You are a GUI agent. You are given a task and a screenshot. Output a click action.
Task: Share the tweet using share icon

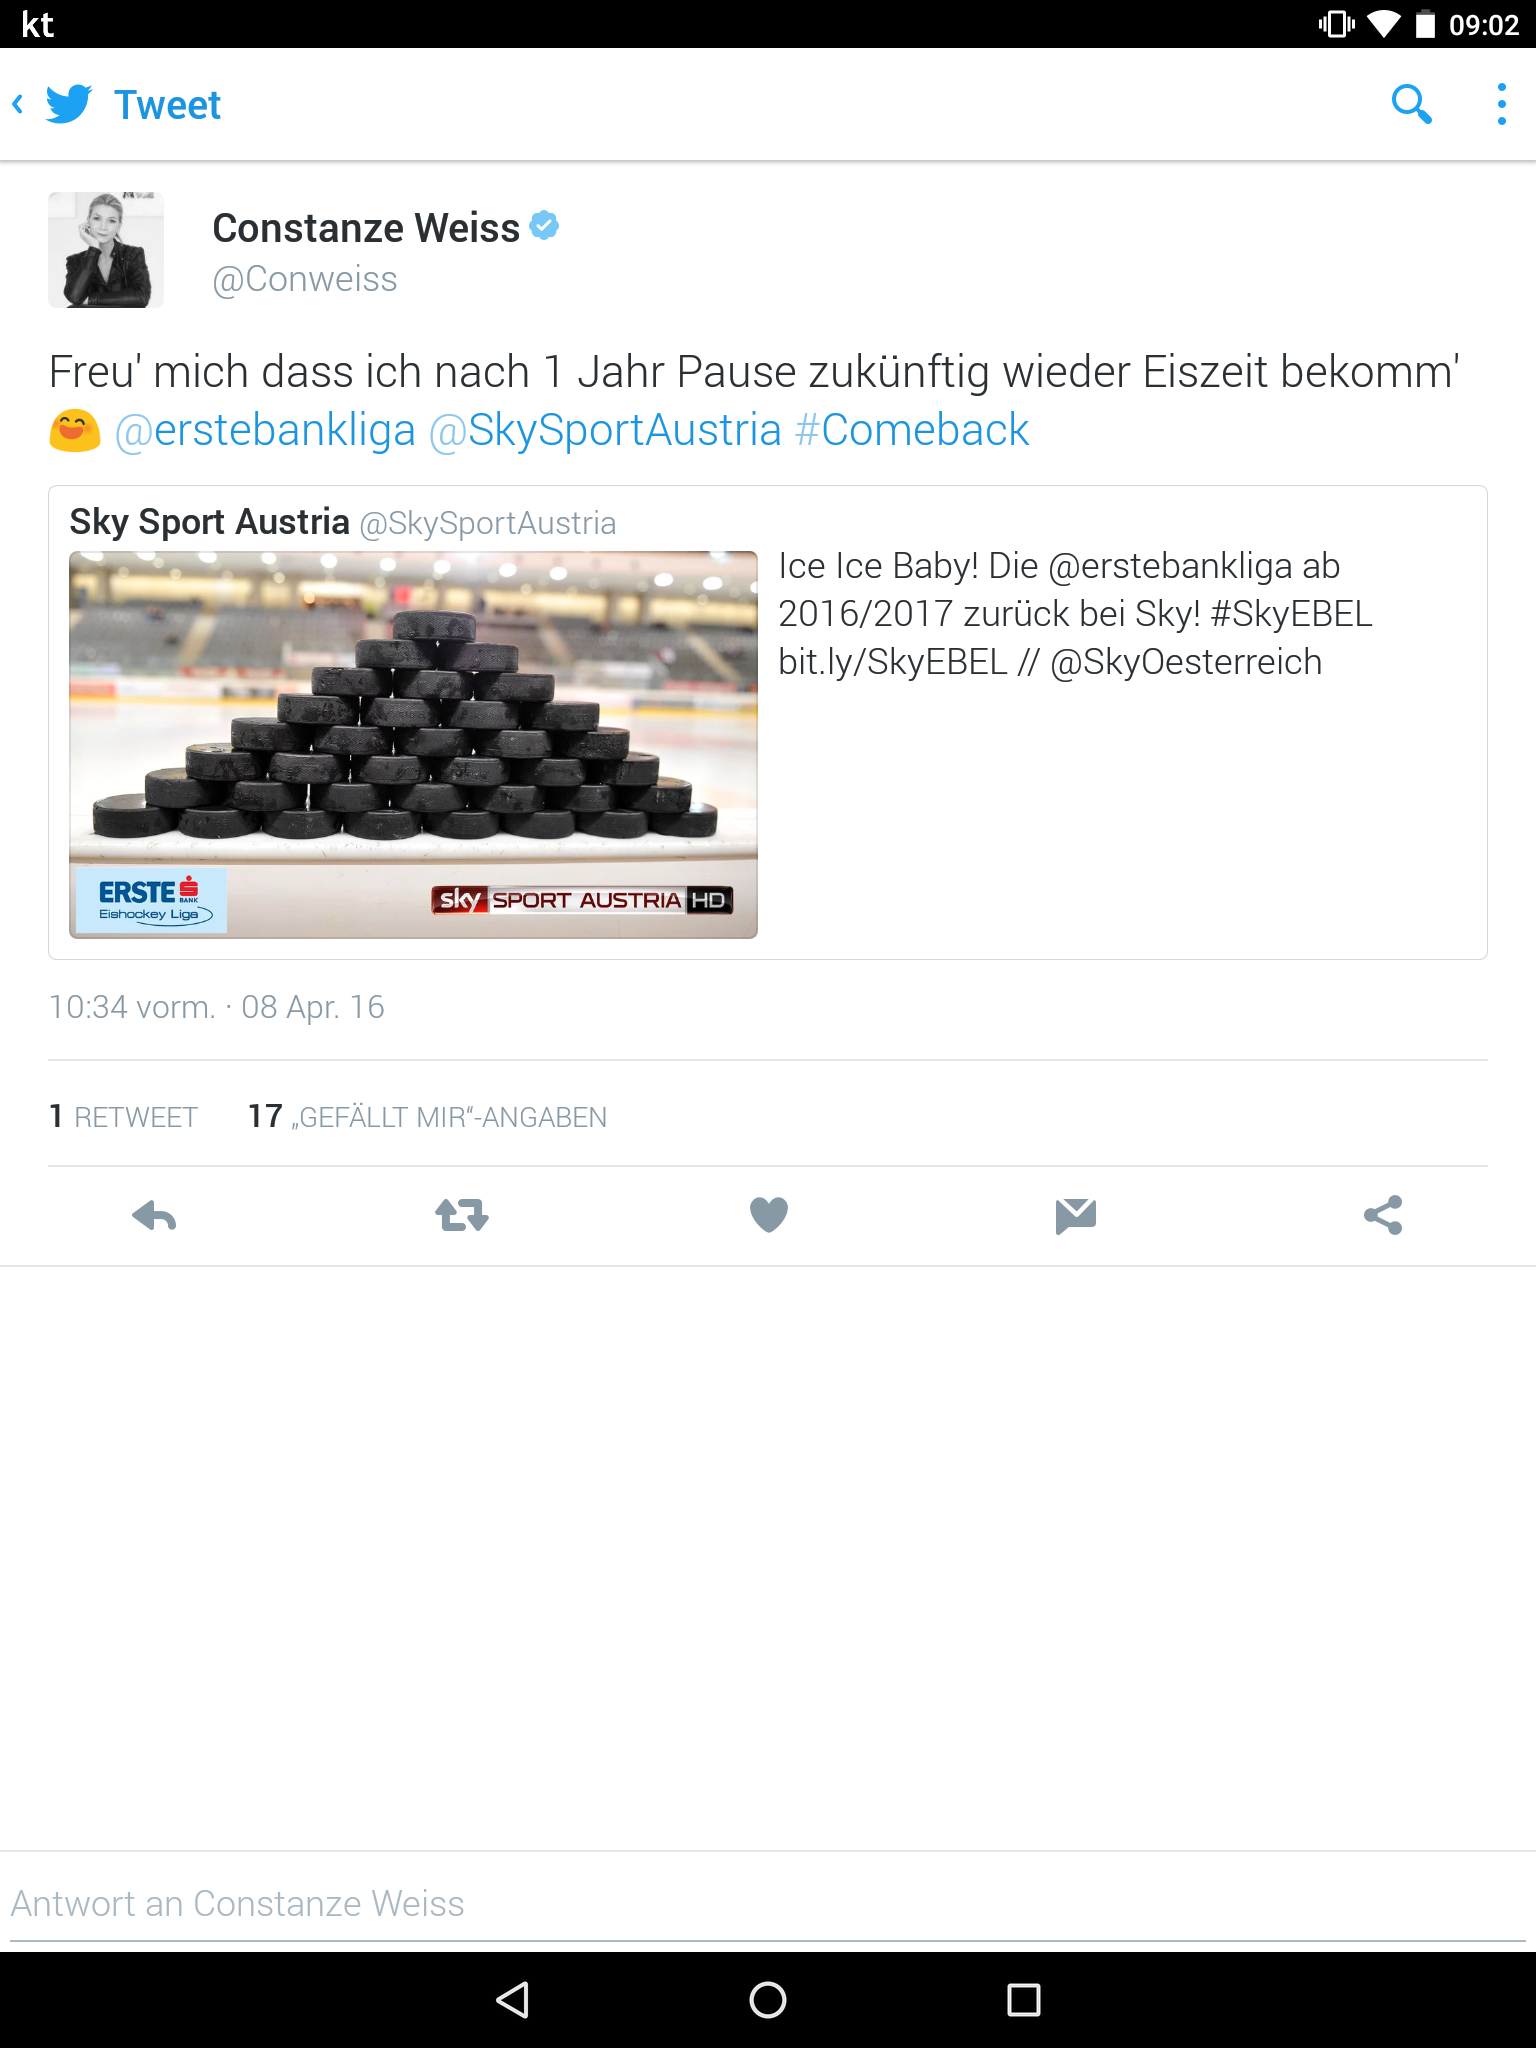(1383, 1215)
